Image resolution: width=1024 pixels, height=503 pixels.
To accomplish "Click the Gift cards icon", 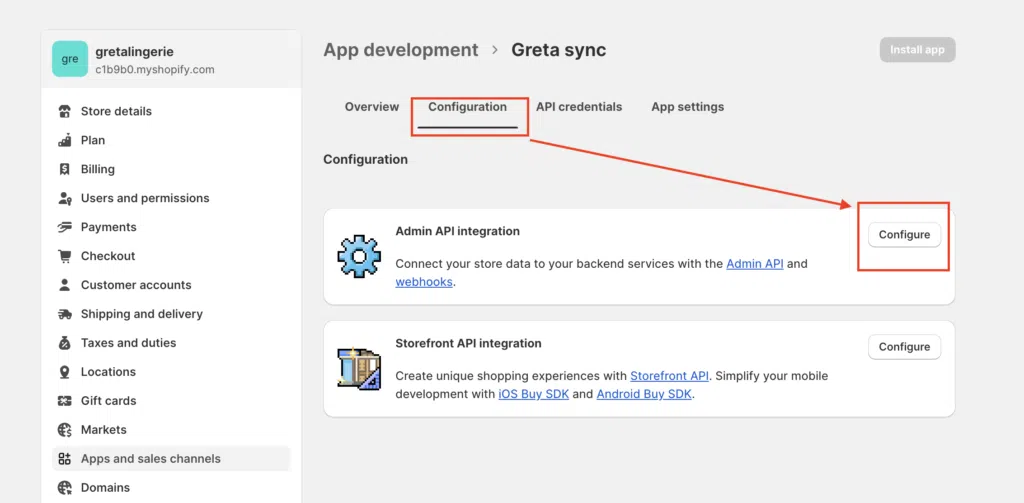I will (x=65, y=400).
